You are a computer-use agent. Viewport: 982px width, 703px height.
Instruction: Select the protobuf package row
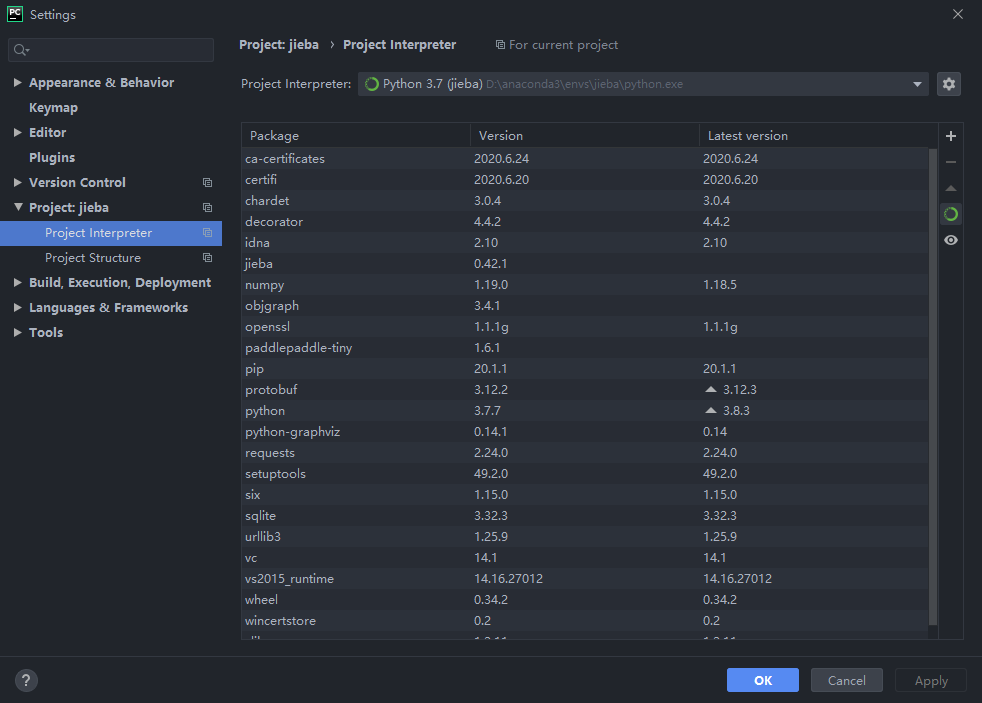click(x=585, y=389)
